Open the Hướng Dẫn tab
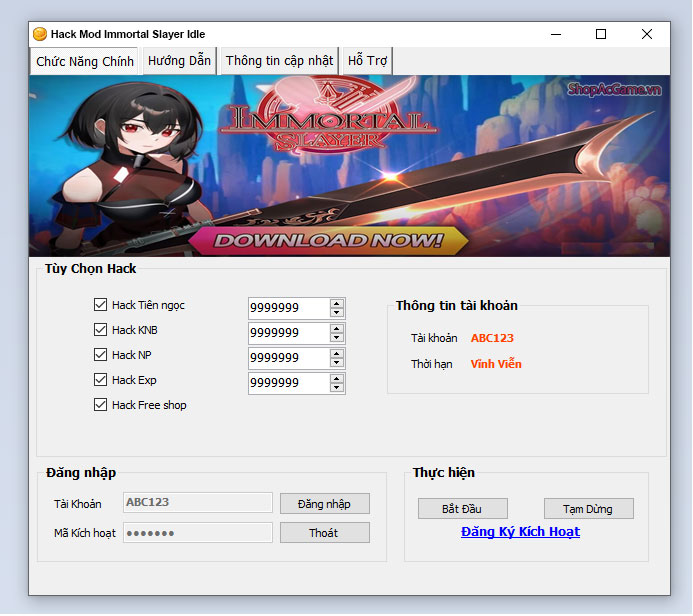 (x=179, y=61)
